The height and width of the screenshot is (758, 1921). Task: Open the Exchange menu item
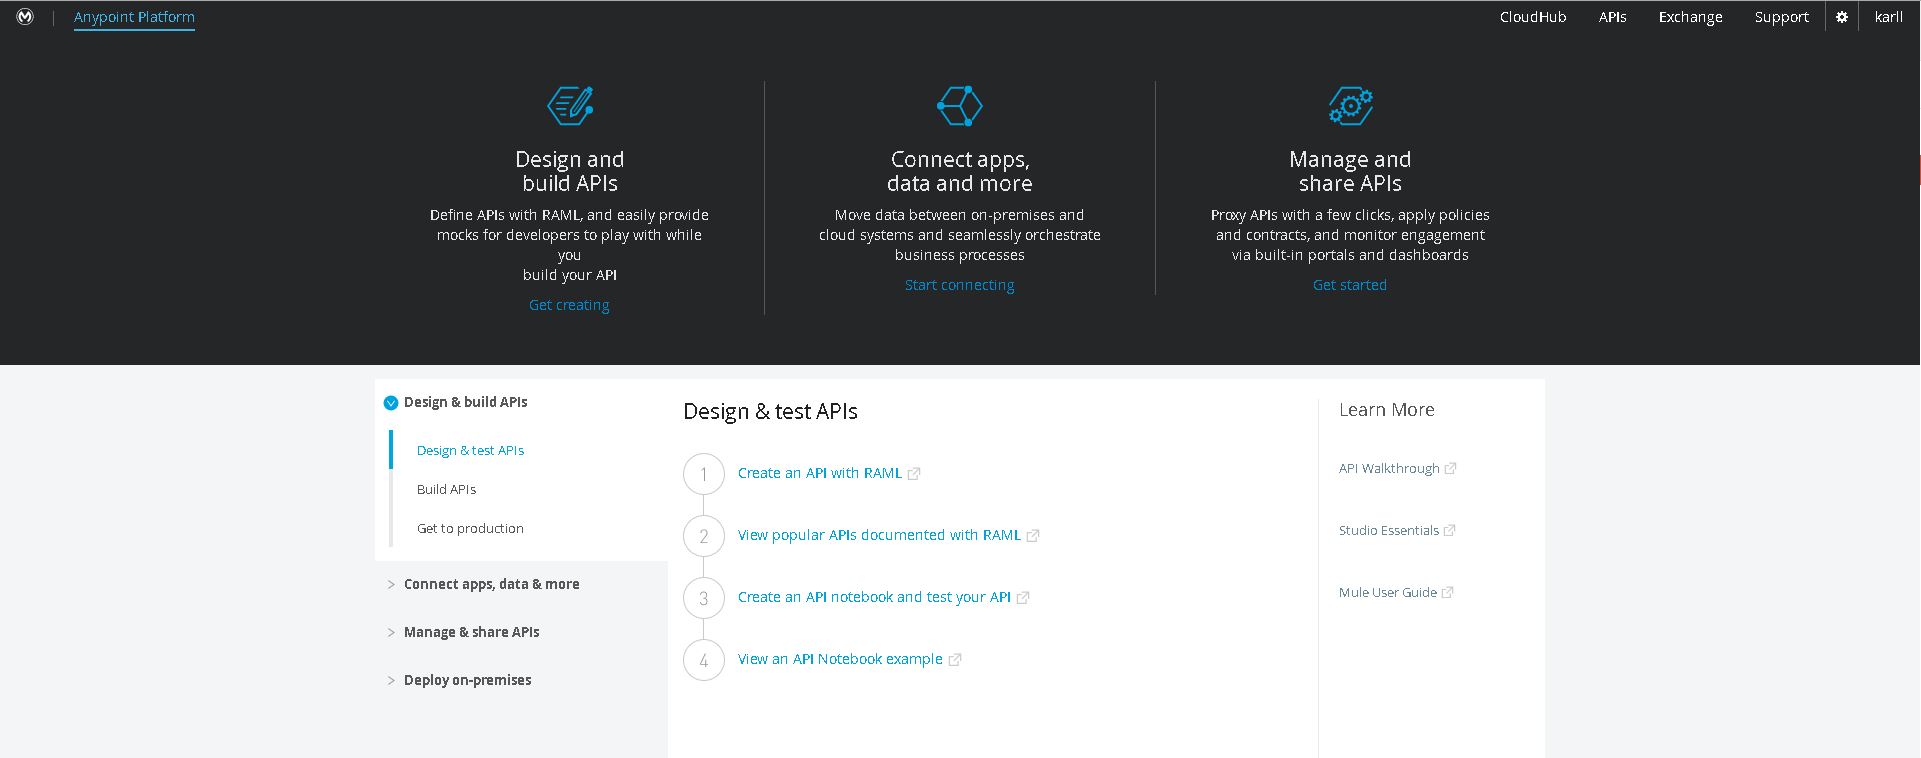pos(1690,17)
